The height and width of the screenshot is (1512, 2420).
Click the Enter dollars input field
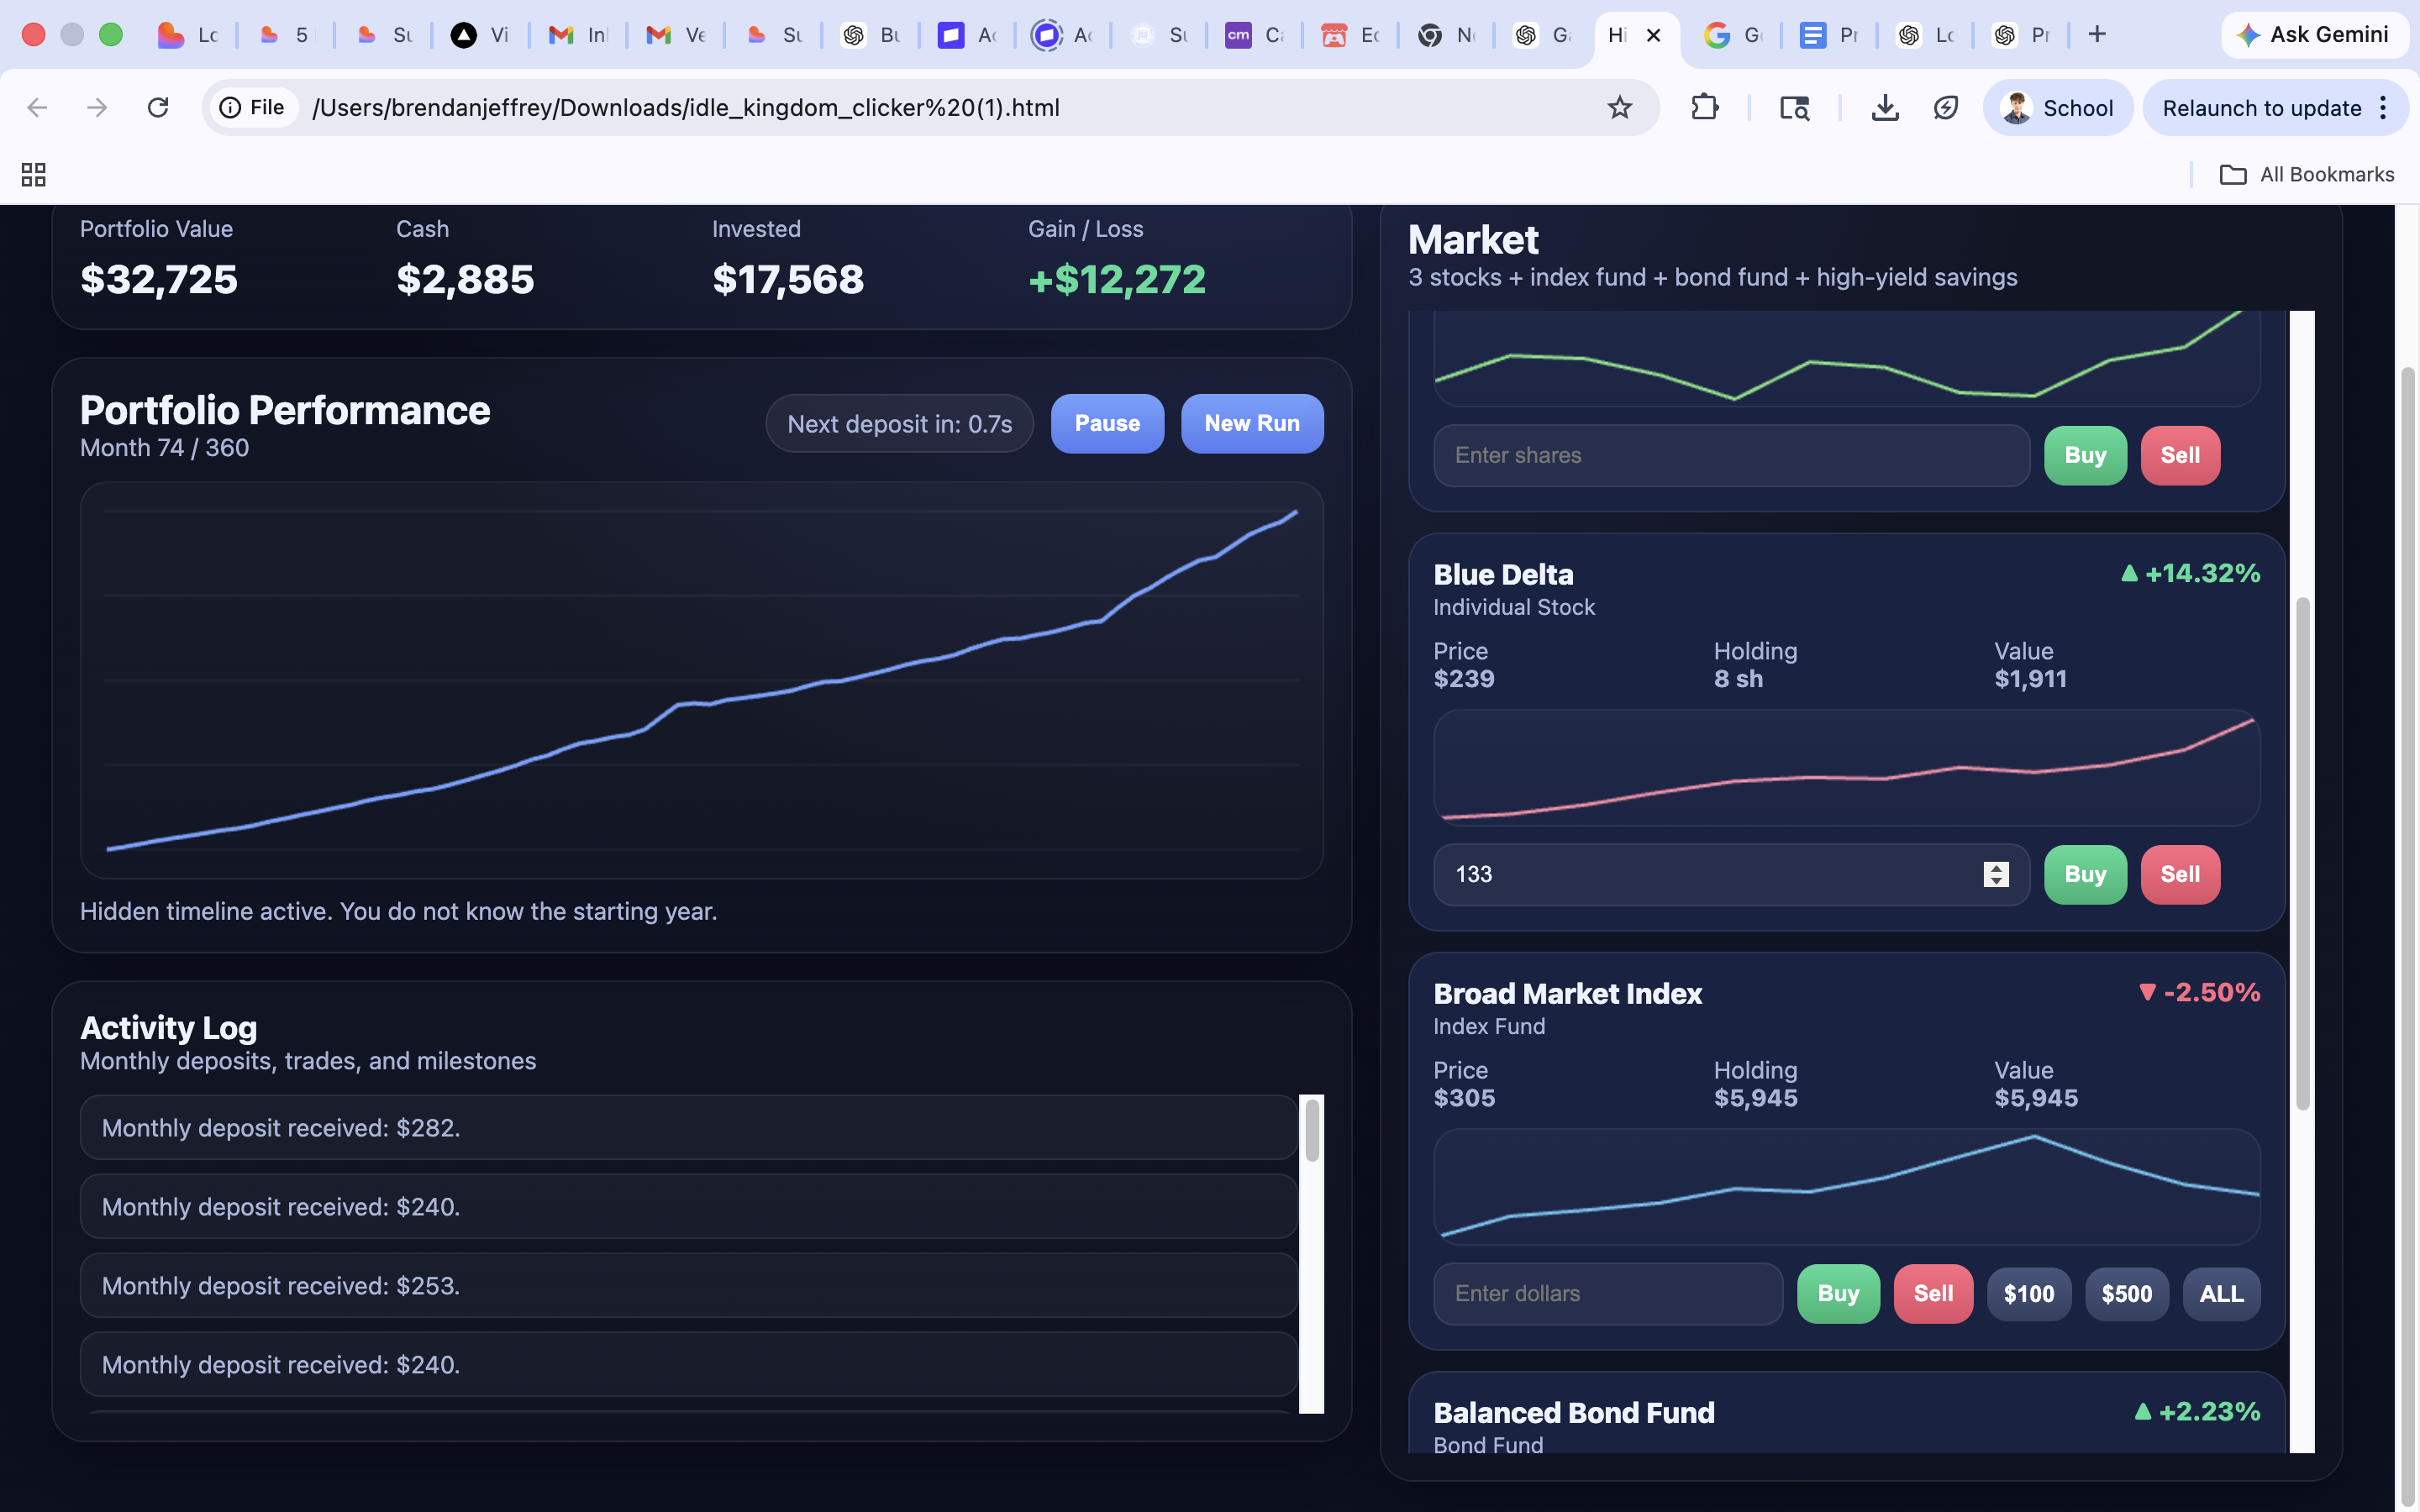click(x=1607, y=1293)
